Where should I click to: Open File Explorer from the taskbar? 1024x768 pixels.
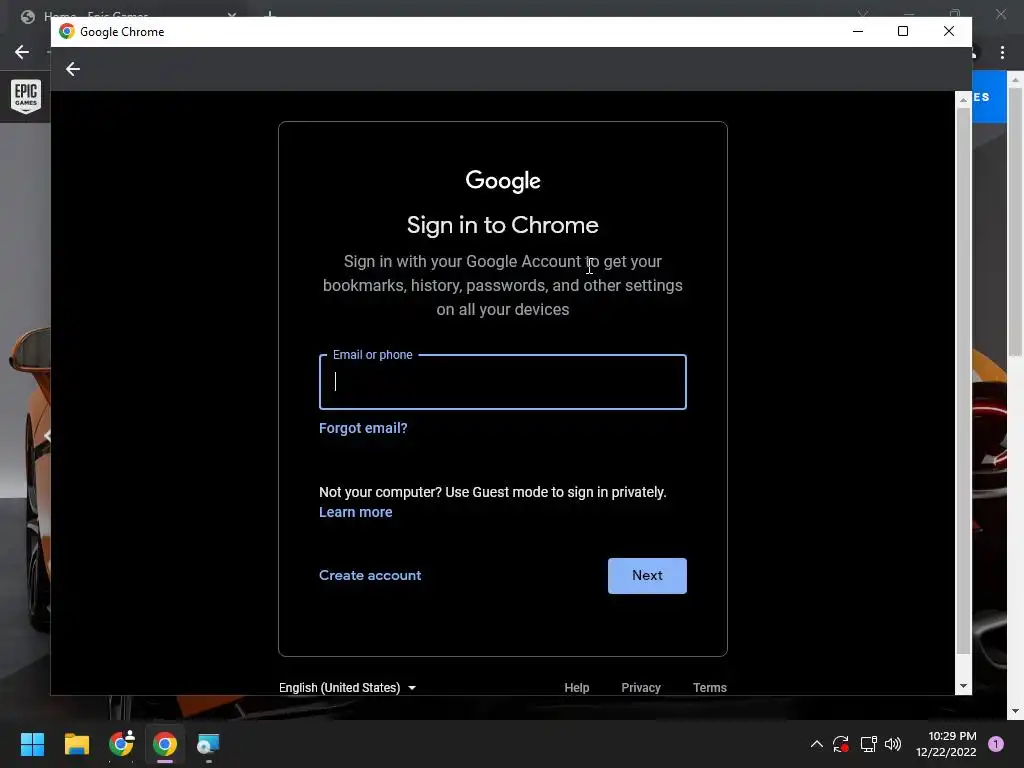click(x=76, y=744)
